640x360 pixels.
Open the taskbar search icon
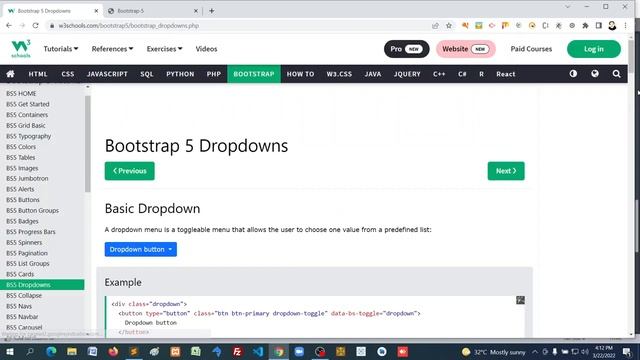[x=30, y=351]
